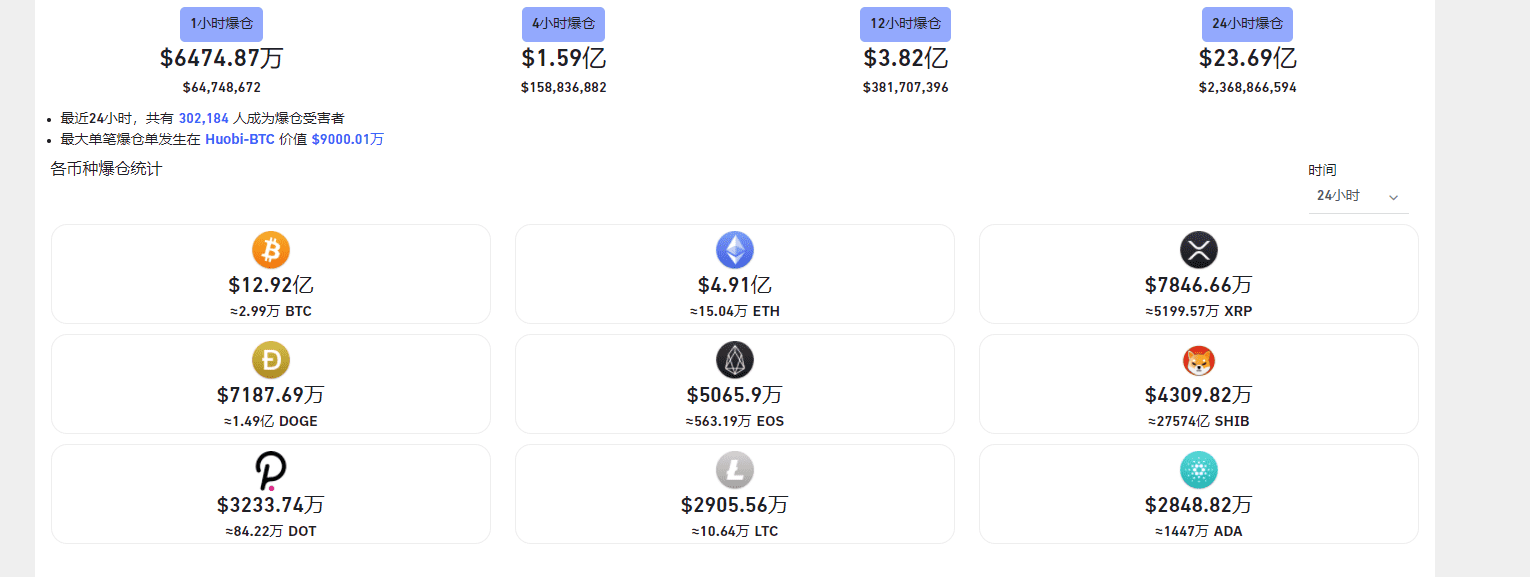Click the Ethereum diamond icon
This screenshot has width=1530, height=577.
click(735, 249)
